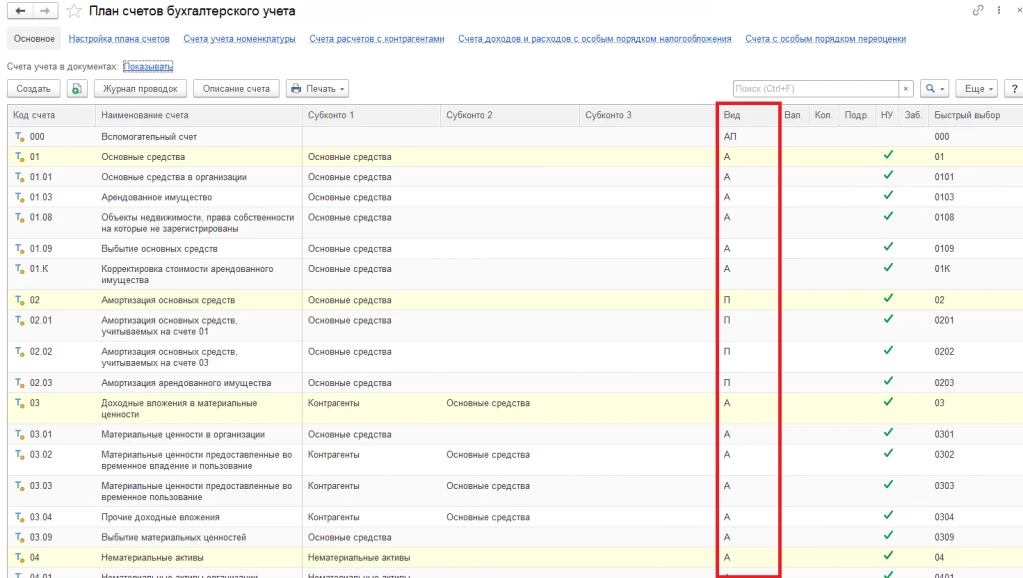This screenshot has width=1023, height=578.
Task: Open Счета с особым порядком переоценки link
Action: pyautogui.click(x=825, y=39)
